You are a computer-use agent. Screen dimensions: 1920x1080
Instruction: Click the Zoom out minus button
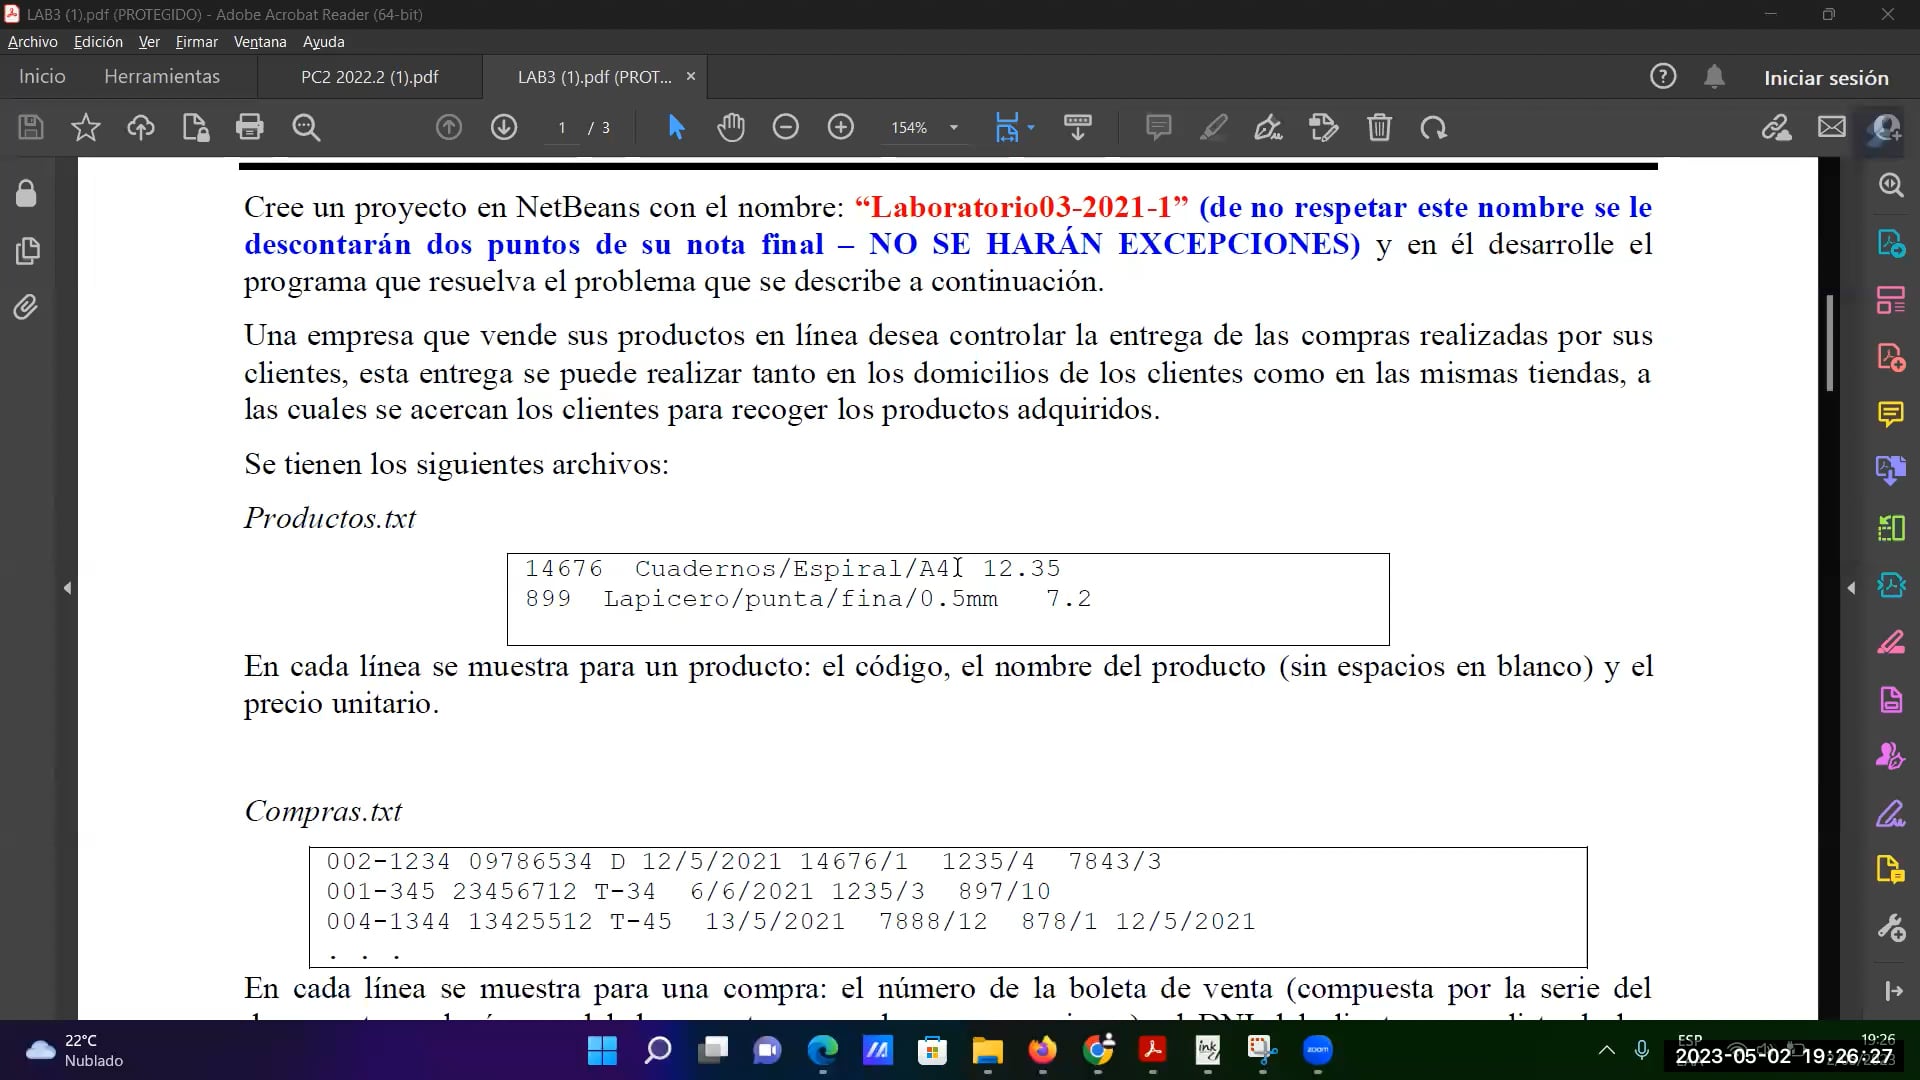pos(786,127)
